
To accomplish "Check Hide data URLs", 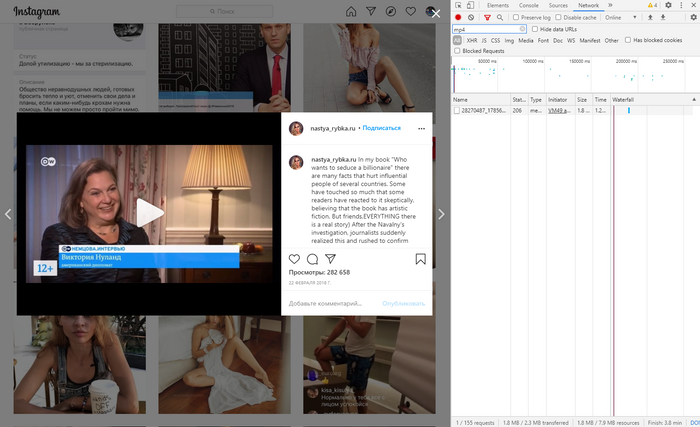I will pyautogui.click(x=535, y=29).
